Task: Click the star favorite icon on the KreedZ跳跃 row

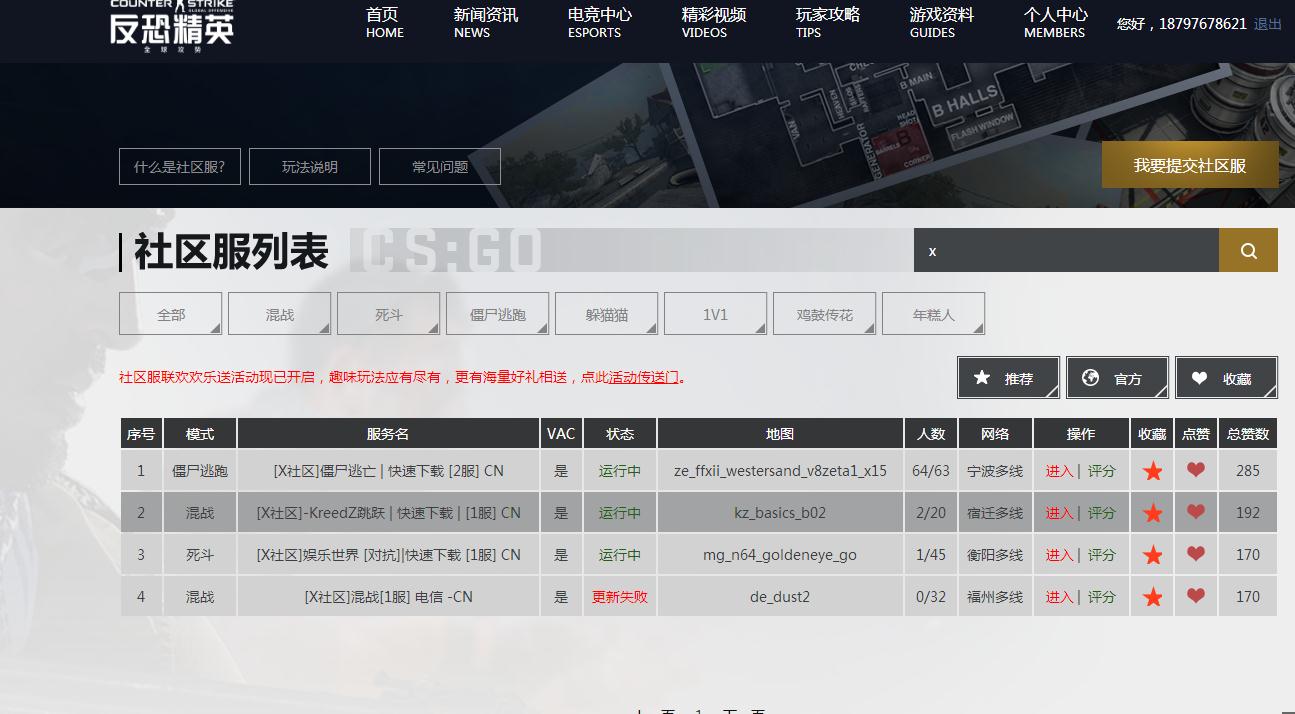Action: [x=1152, y=512]
